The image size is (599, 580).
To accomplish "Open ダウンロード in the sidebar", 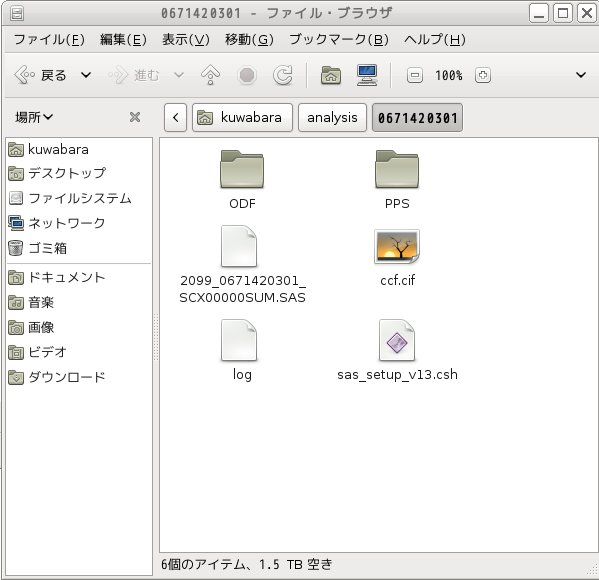I will tap(57, 377).
